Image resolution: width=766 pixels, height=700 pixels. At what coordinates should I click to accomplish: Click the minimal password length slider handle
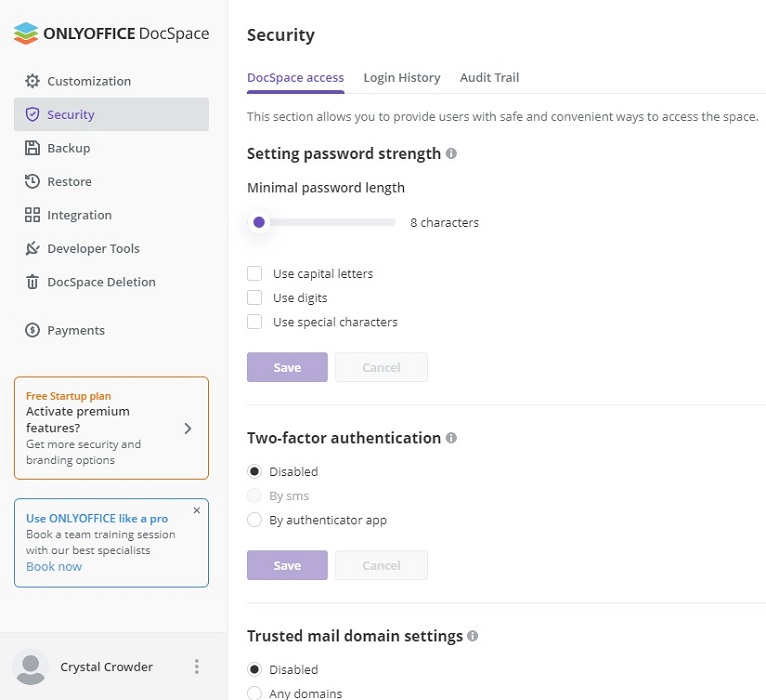tap(259, 222)
